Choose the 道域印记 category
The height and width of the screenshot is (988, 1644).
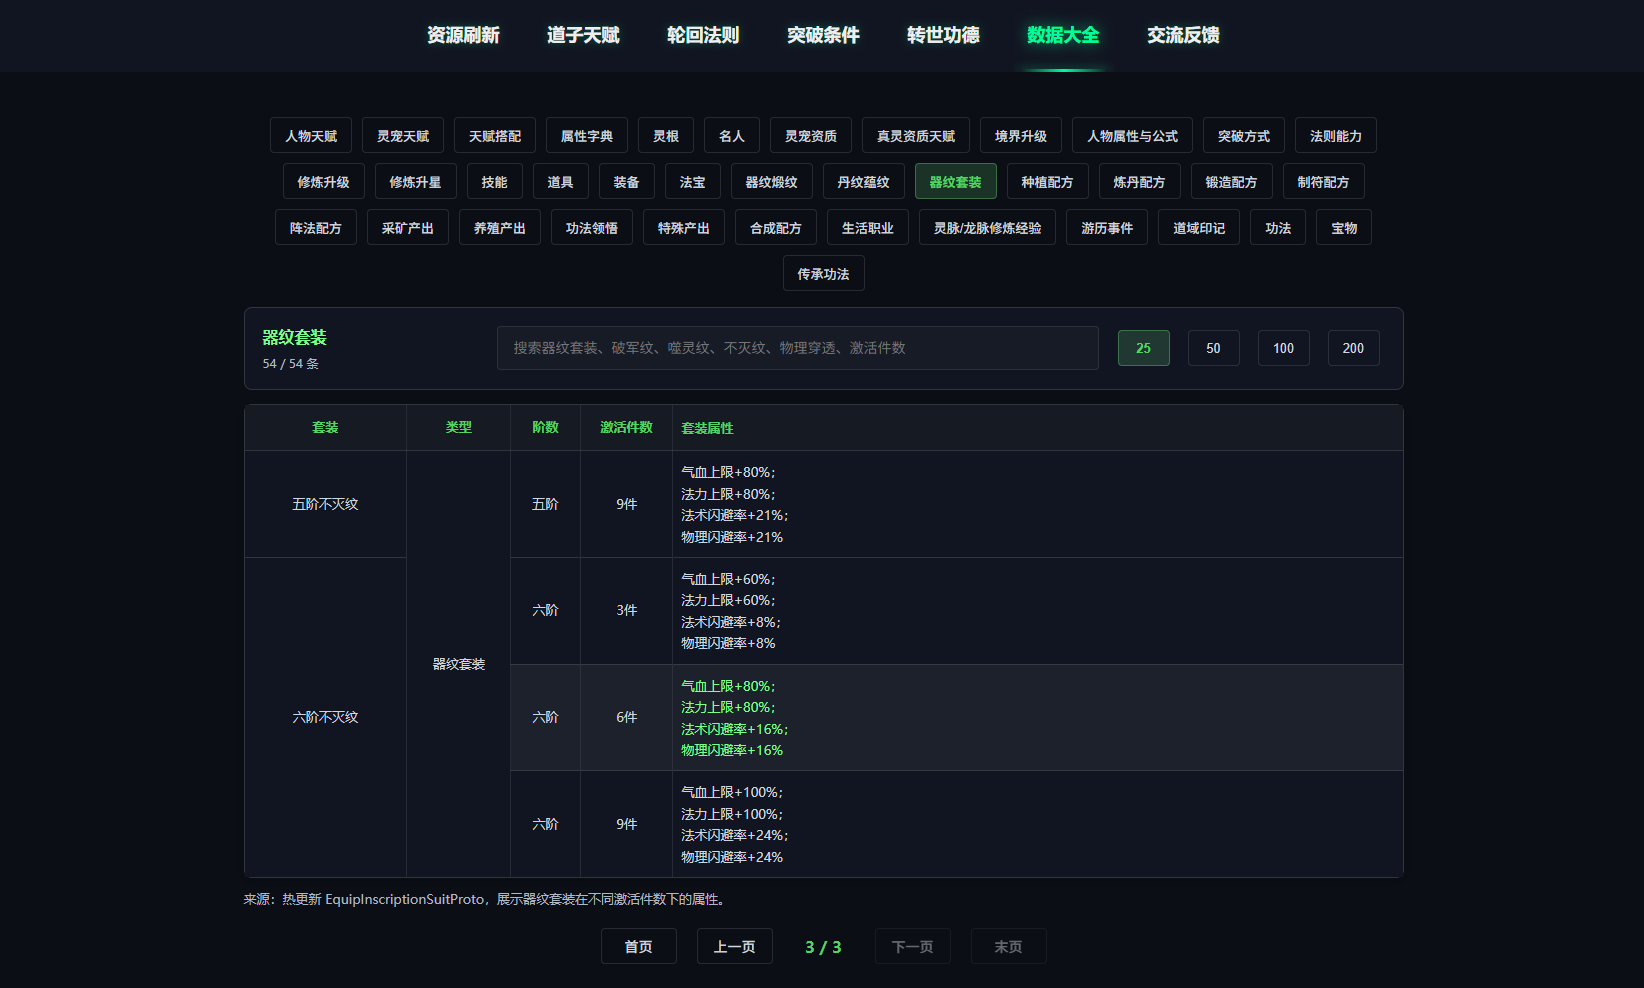pyautogui.click(x=1199, y=228)
